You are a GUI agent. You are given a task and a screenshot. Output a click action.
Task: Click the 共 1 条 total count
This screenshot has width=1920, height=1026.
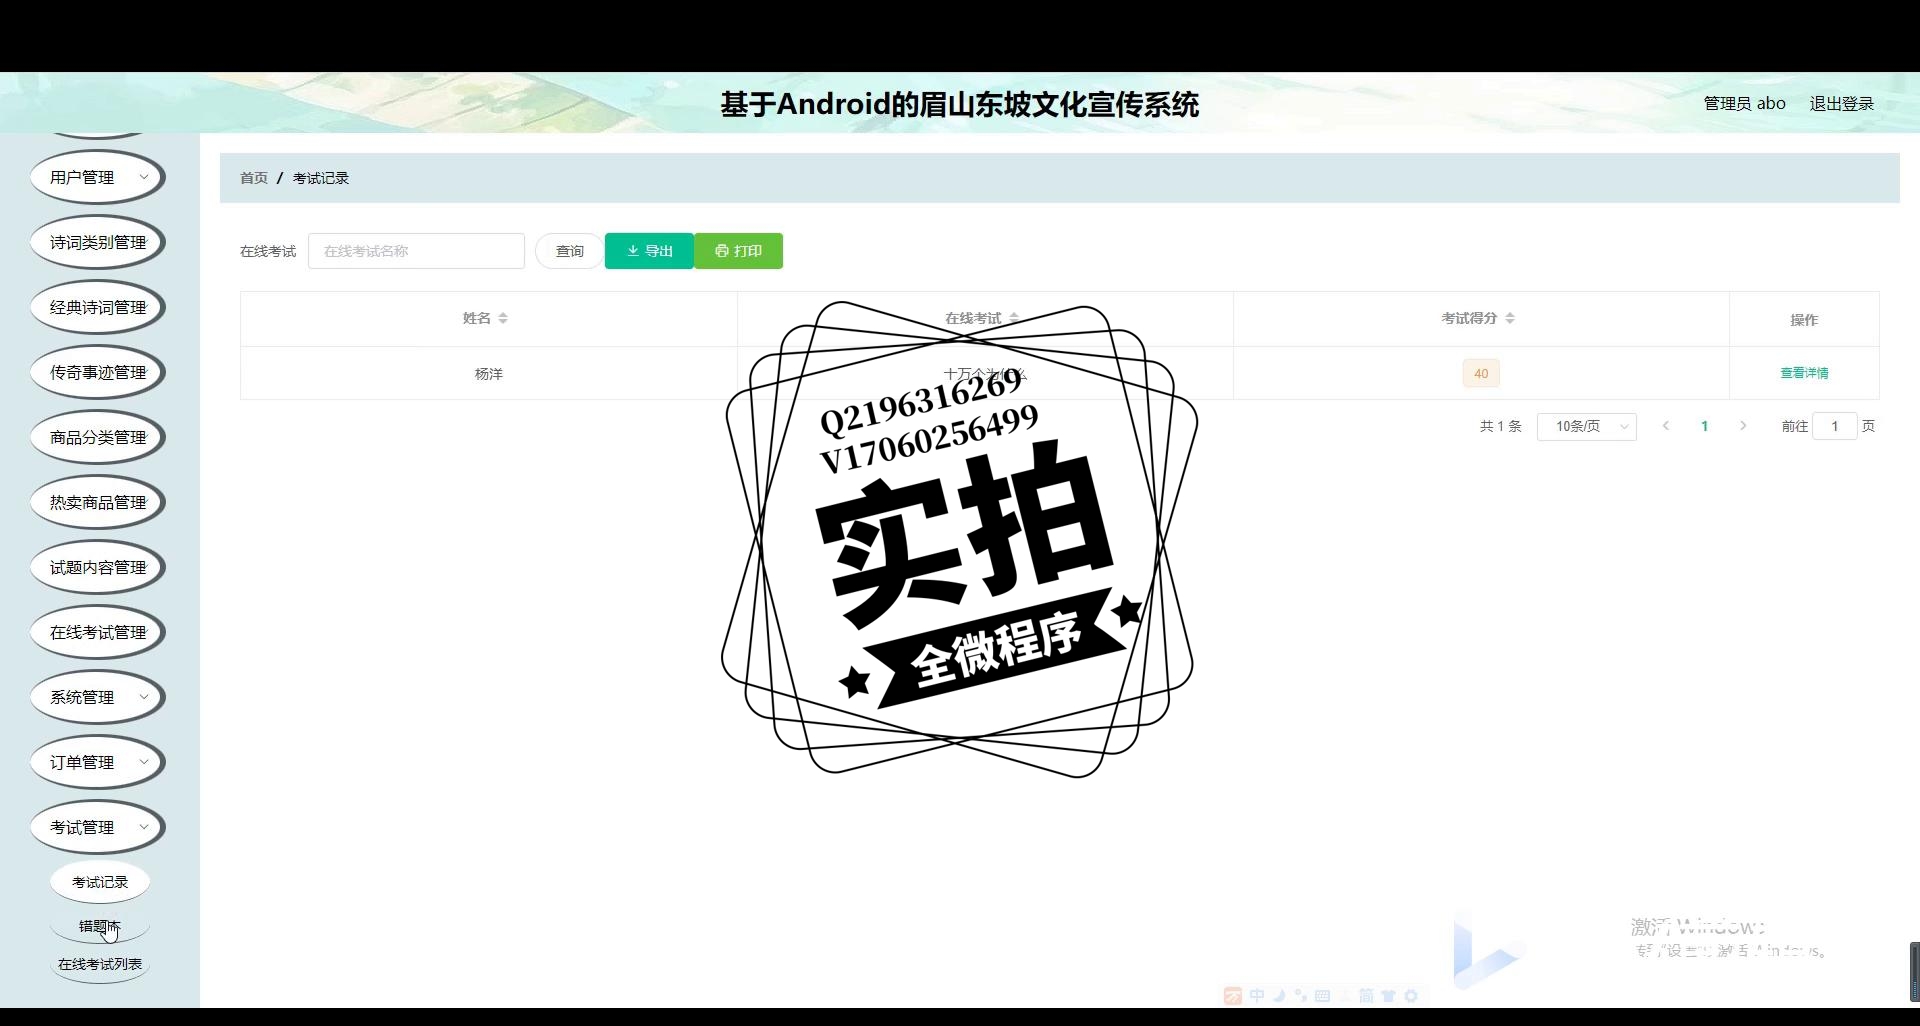coord(1500,426)
